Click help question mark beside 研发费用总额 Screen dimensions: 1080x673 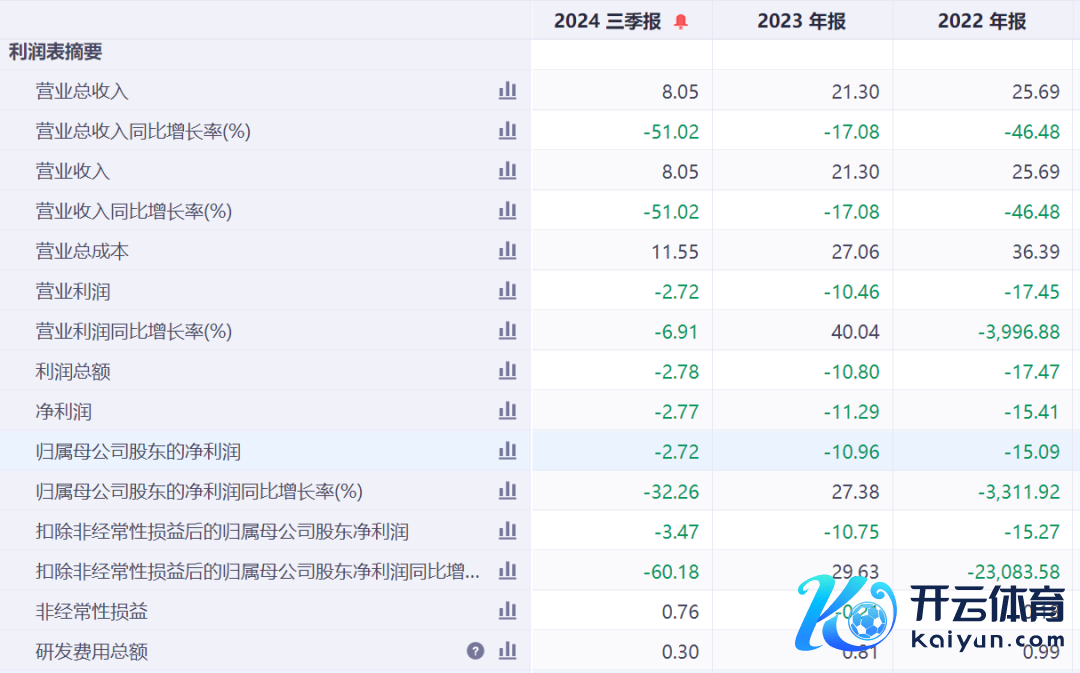pyautogui.click(x=476, y=651)
